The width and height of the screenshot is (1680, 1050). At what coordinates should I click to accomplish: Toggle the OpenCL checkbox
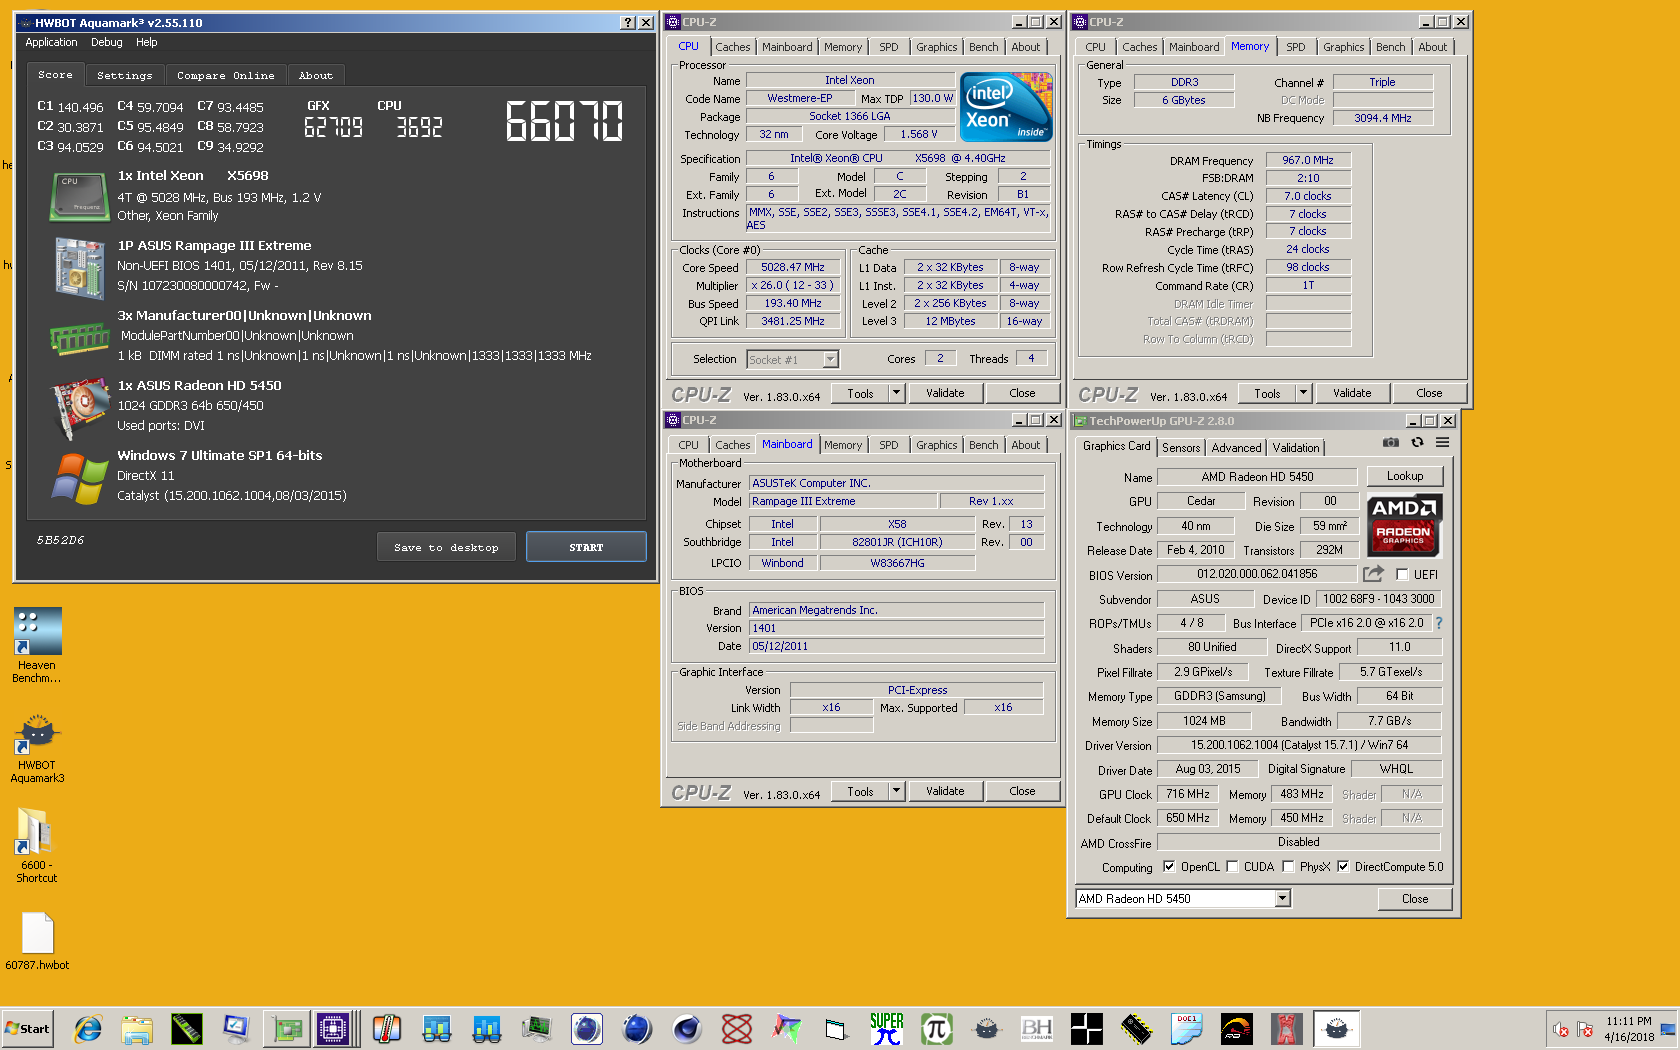(x=1171, y=867)
